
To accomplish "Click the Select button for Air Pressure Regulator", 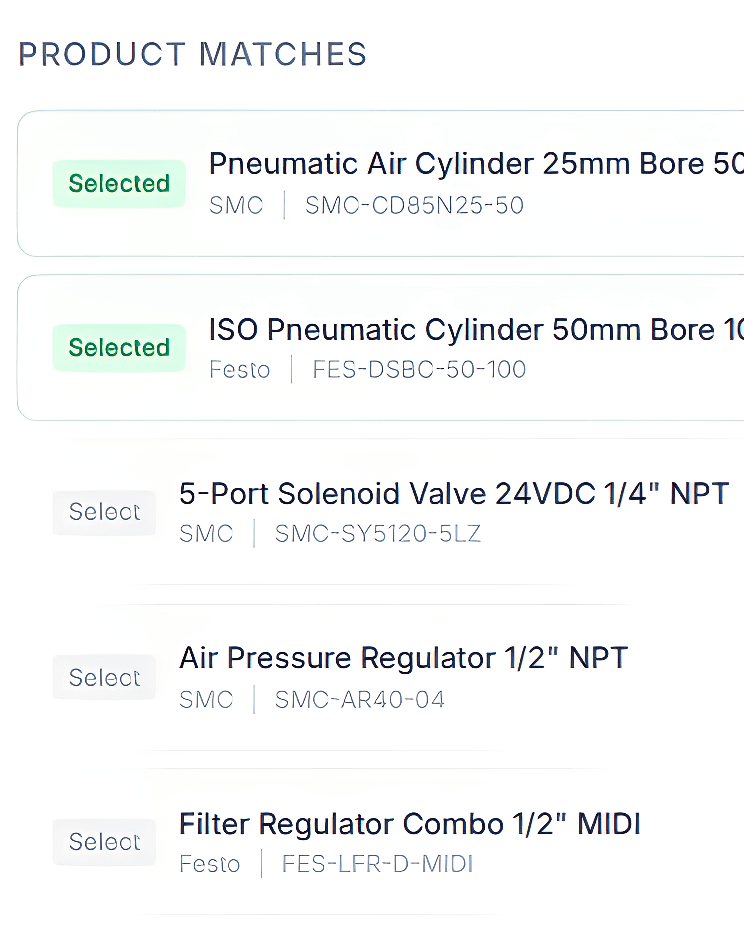I will click(x=104, y=677).
